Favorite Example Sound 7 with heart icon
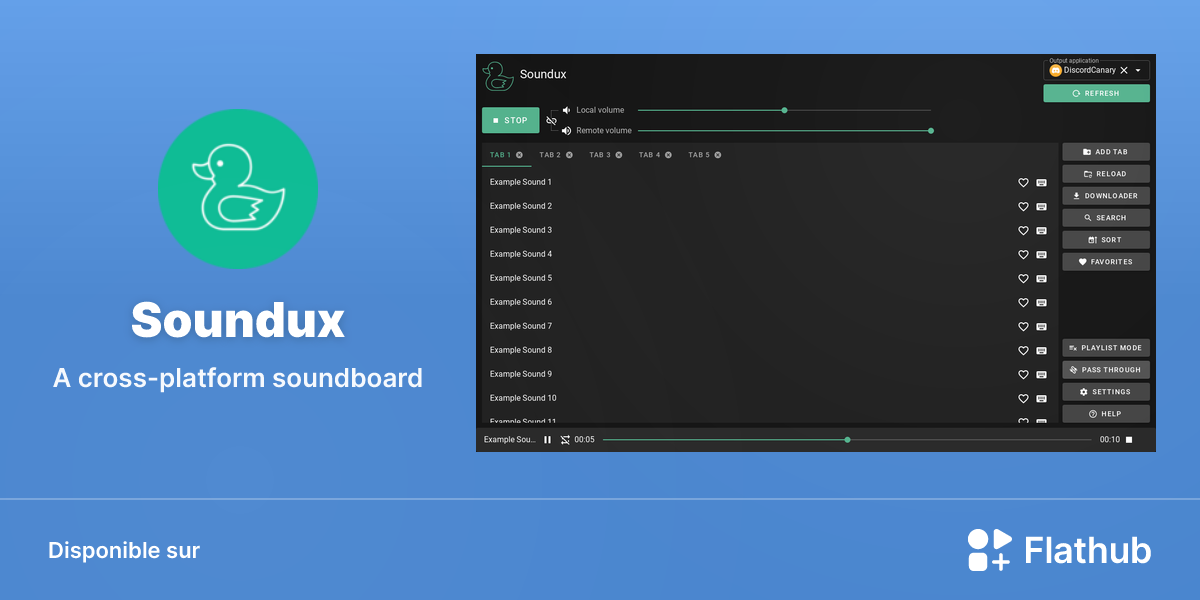The height and width of the screenshot is (600, 1200). (x=1023, y=327)
